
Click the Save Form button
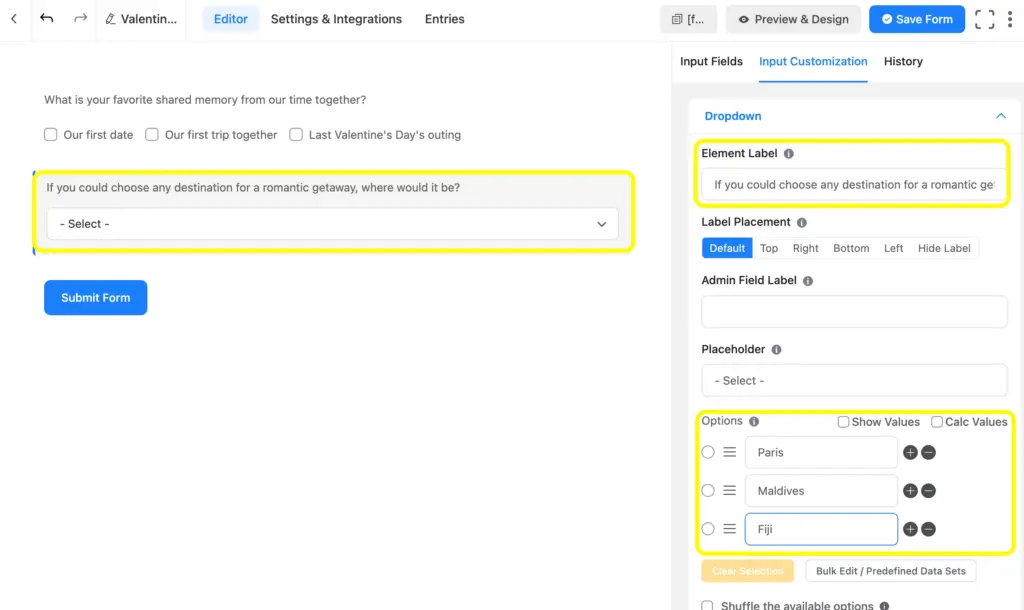pos(916,18)
